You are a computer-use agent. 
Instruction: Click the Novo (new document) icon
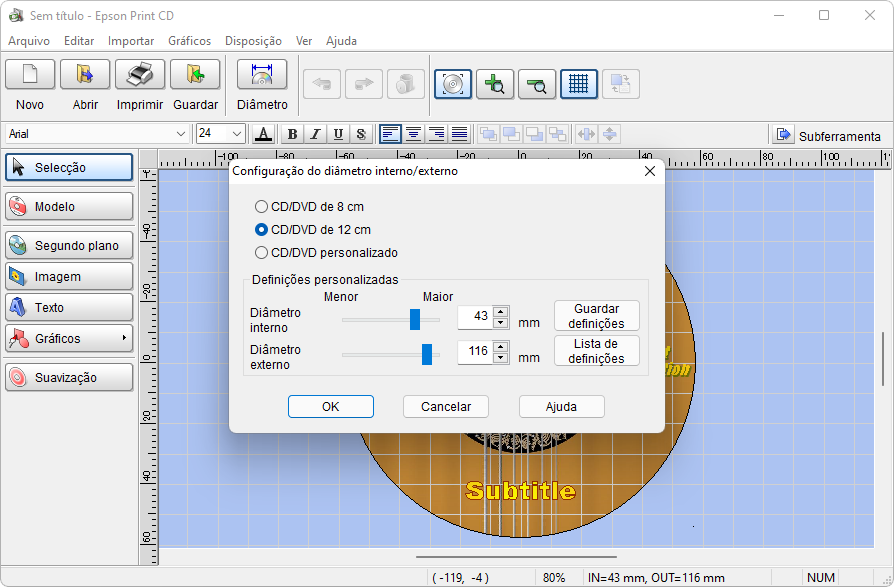pos(30,75)
